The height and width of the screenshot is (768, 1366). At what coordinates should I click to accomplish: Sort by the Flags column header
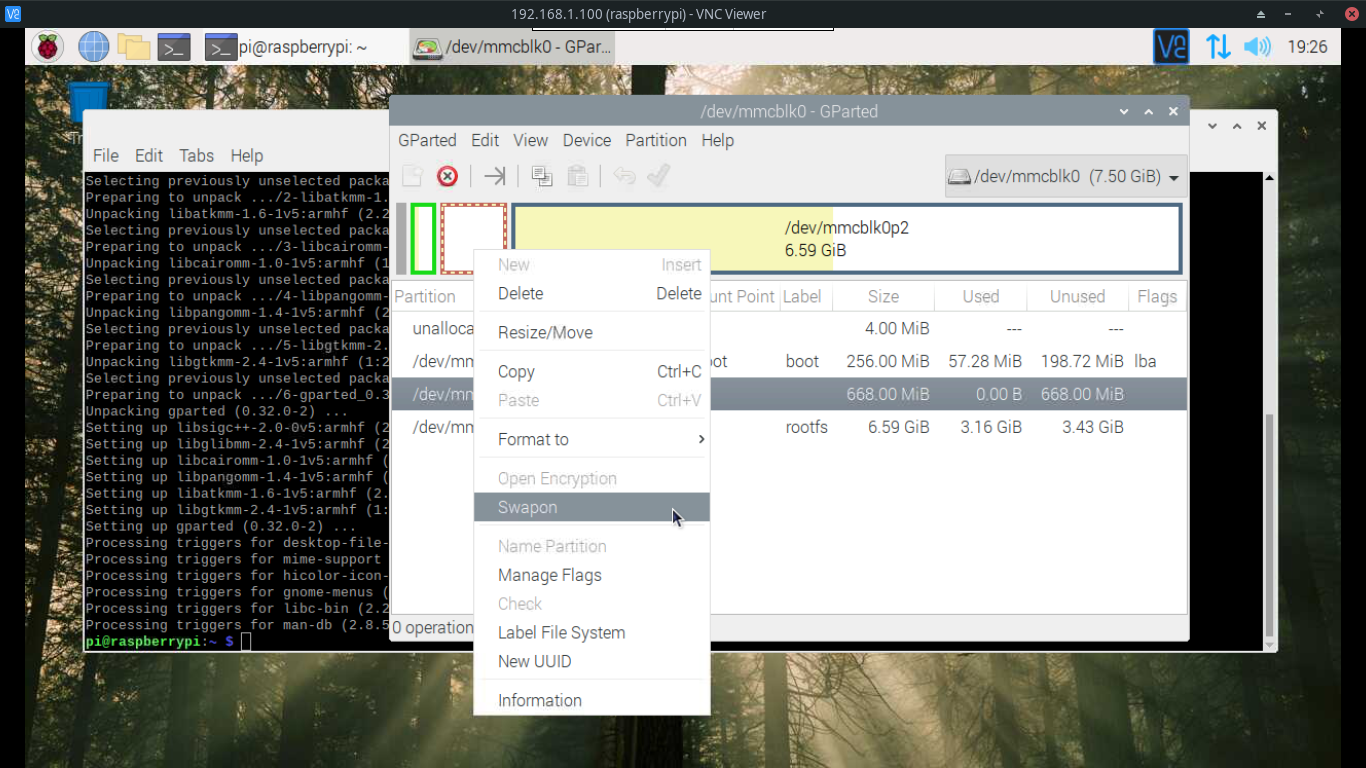click(x=1157, y=297)
